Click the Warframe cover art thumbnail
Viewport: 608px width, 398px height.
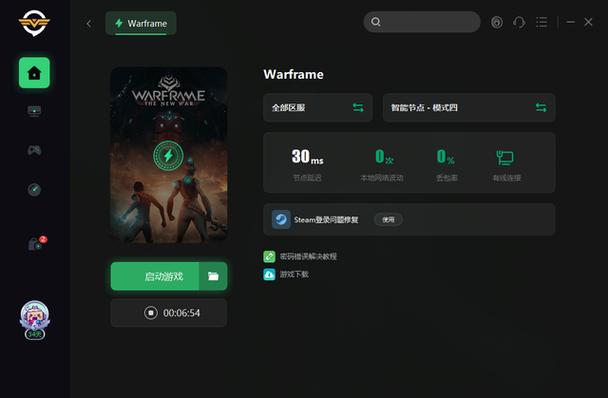point(169,155)
